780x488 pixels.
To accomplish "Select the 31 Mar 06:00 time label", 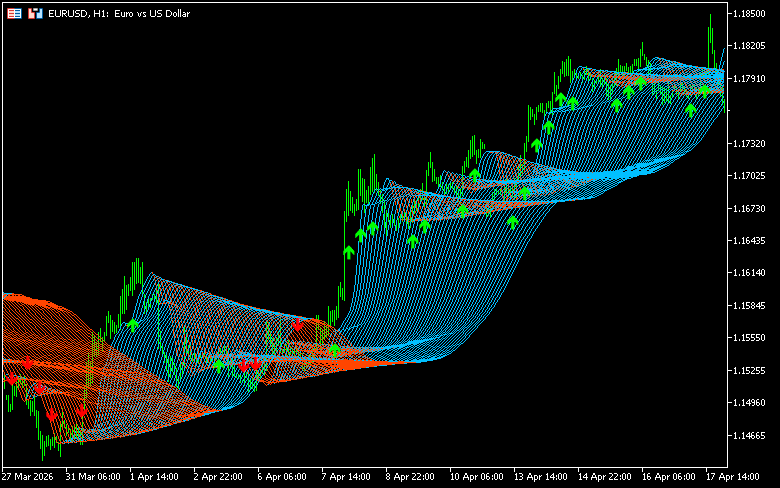I will pyautogui.click(x=93, y=476).
